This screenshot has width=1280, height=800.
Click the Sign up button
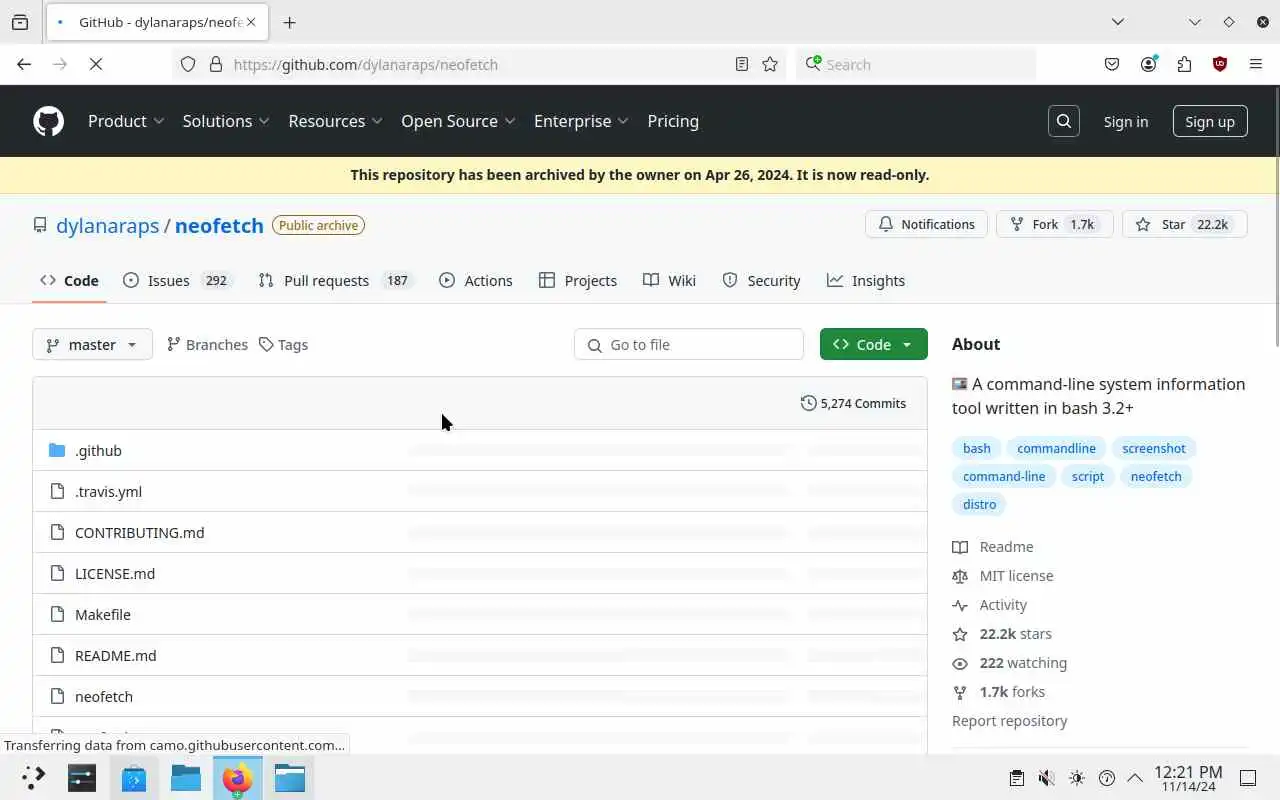click(1210, 121)
